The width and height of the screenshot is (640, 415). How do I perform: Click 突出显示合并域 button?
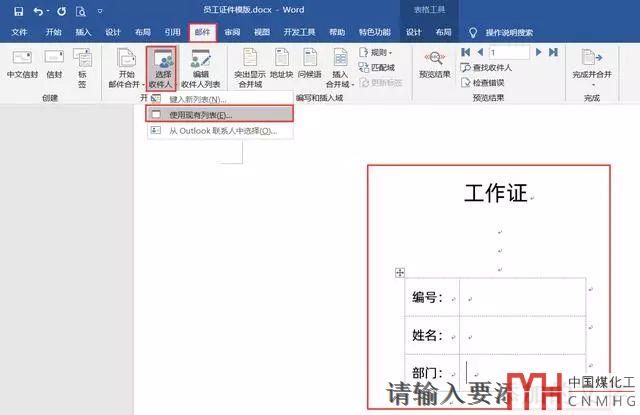250,68
